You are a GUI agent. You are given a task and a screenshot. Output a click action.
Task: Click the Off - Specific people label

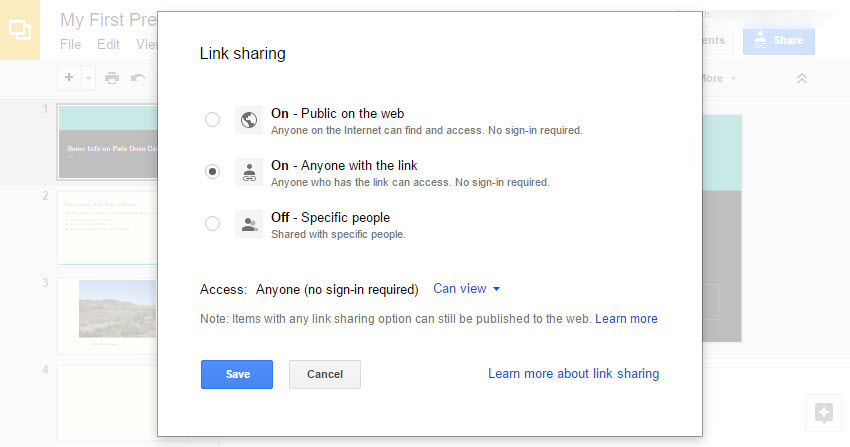pyautogui.click(x=331, y=217)
